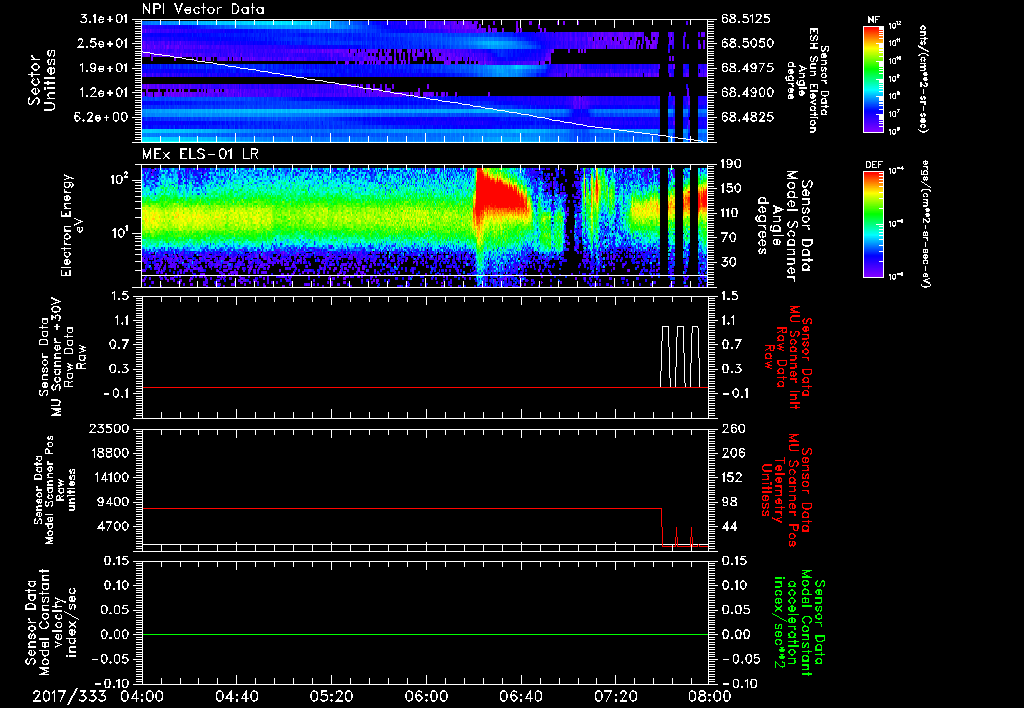Click the 2017/333 date label
Image resolution: width=1024 pixels, height=708 pixels.
pos(67,696)
